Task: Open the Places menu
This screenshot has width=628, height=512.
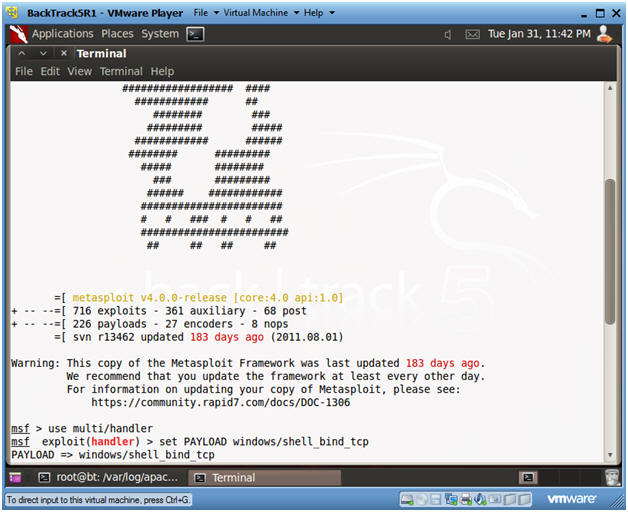Action: 117,34
